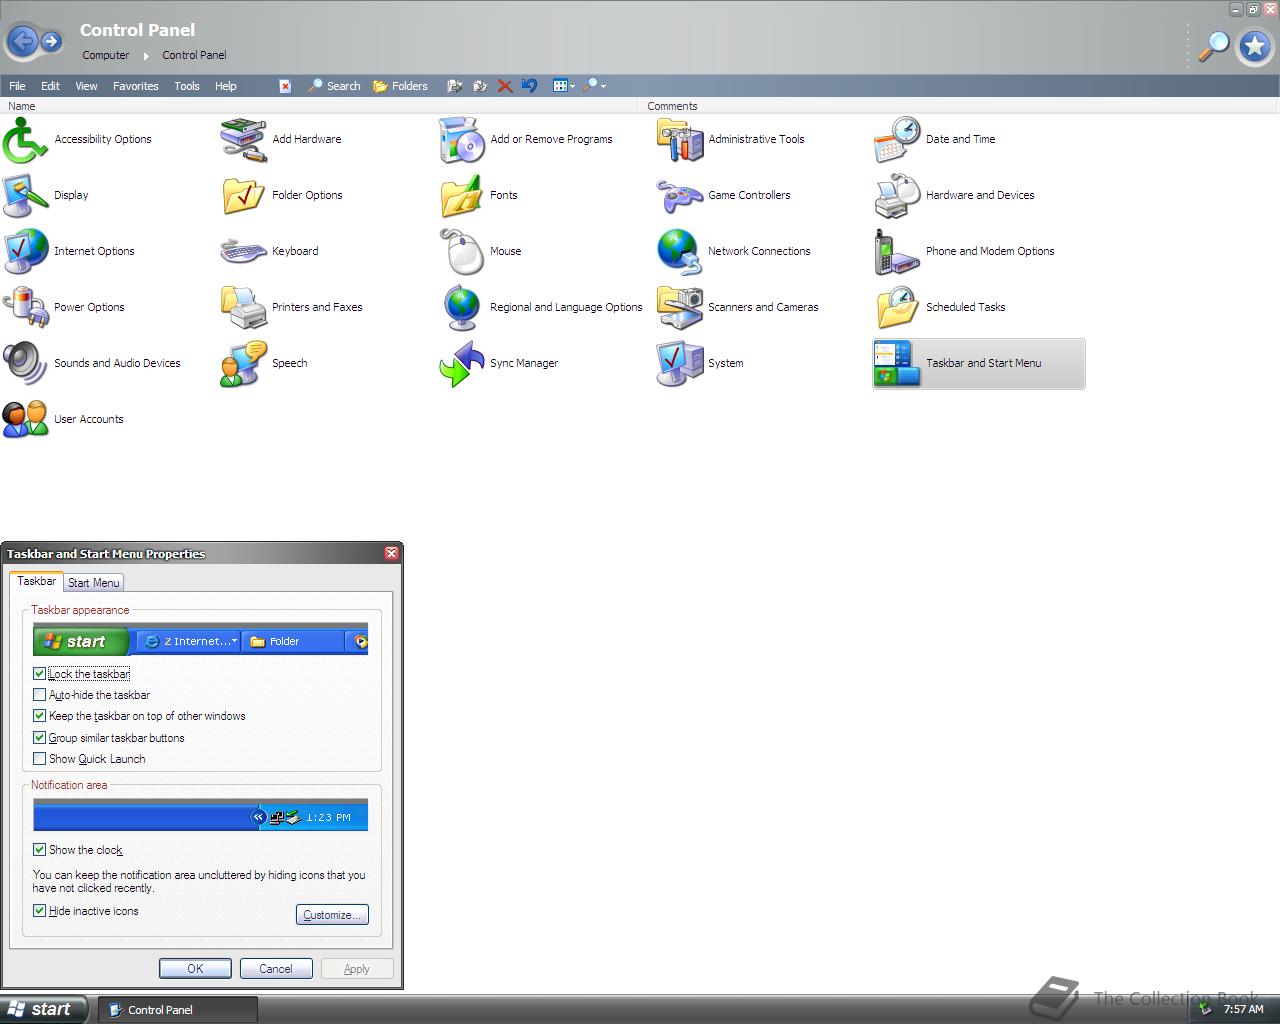This screenshot has width=1280, height=1024.
Task: Open Accessibility Options applet
Action: coord(78,139)
